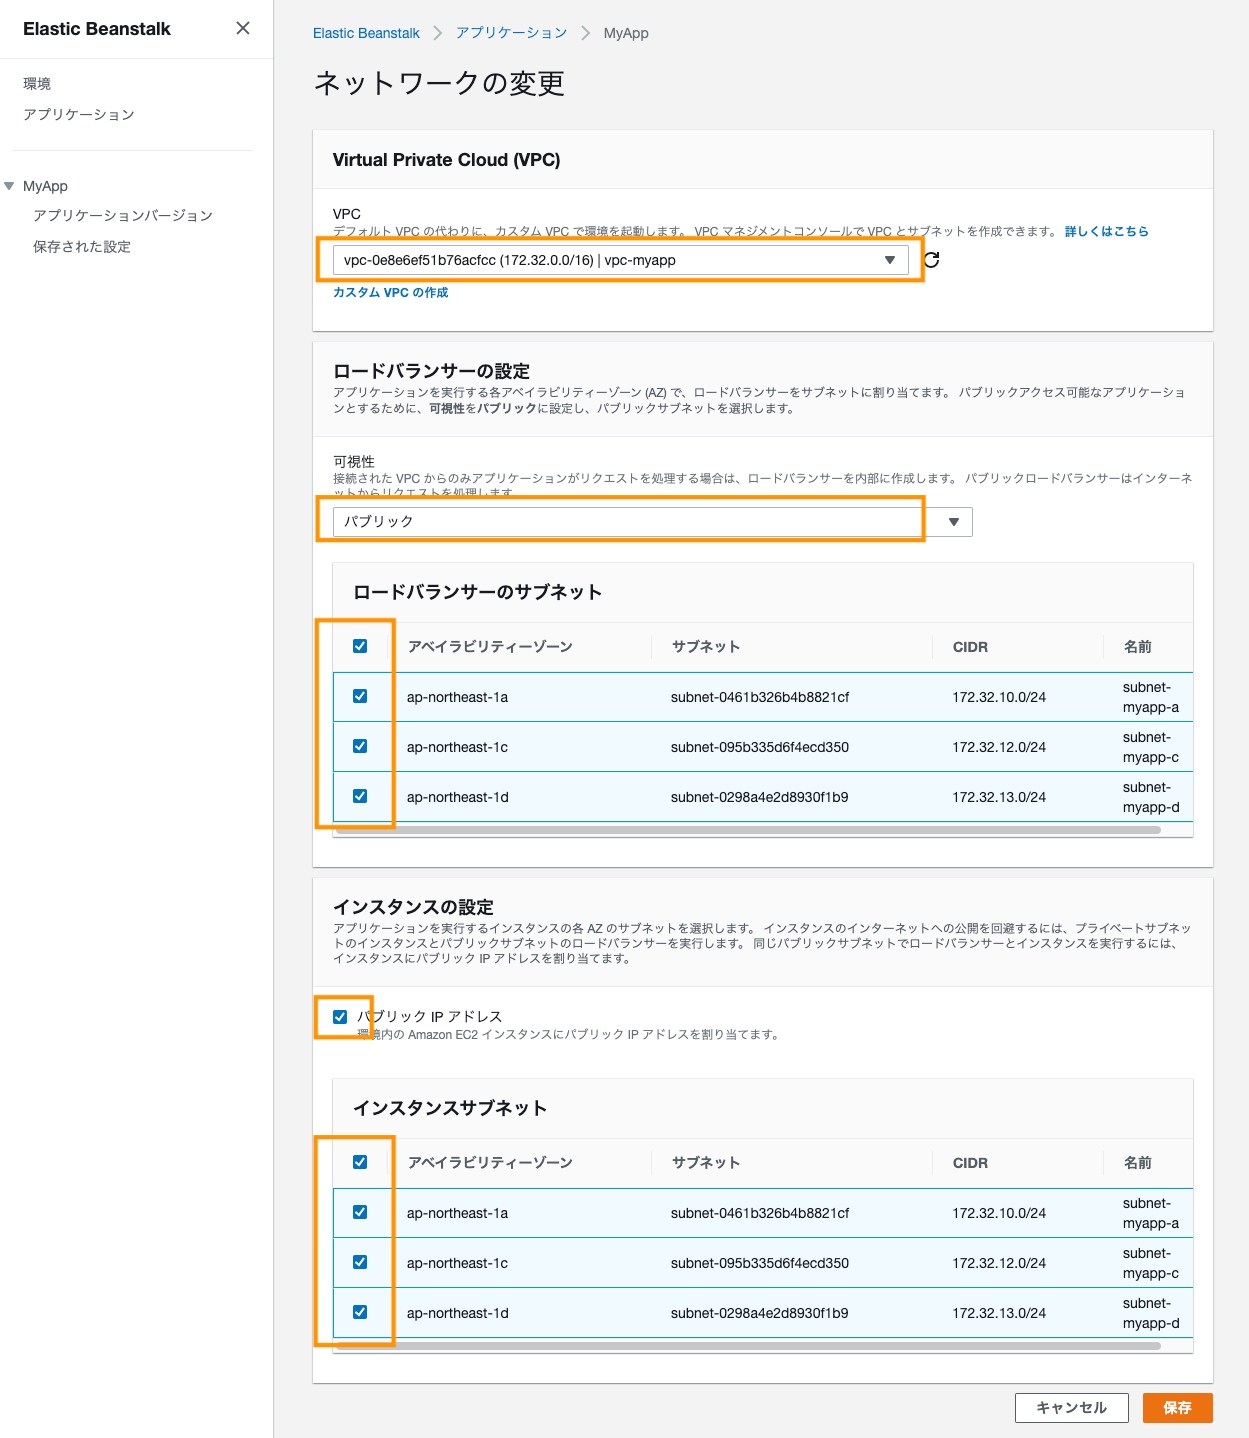The height and width of the screenshot is (1438, 1249).
Task: Click the 保存 button
Action: [1177, 1408]
